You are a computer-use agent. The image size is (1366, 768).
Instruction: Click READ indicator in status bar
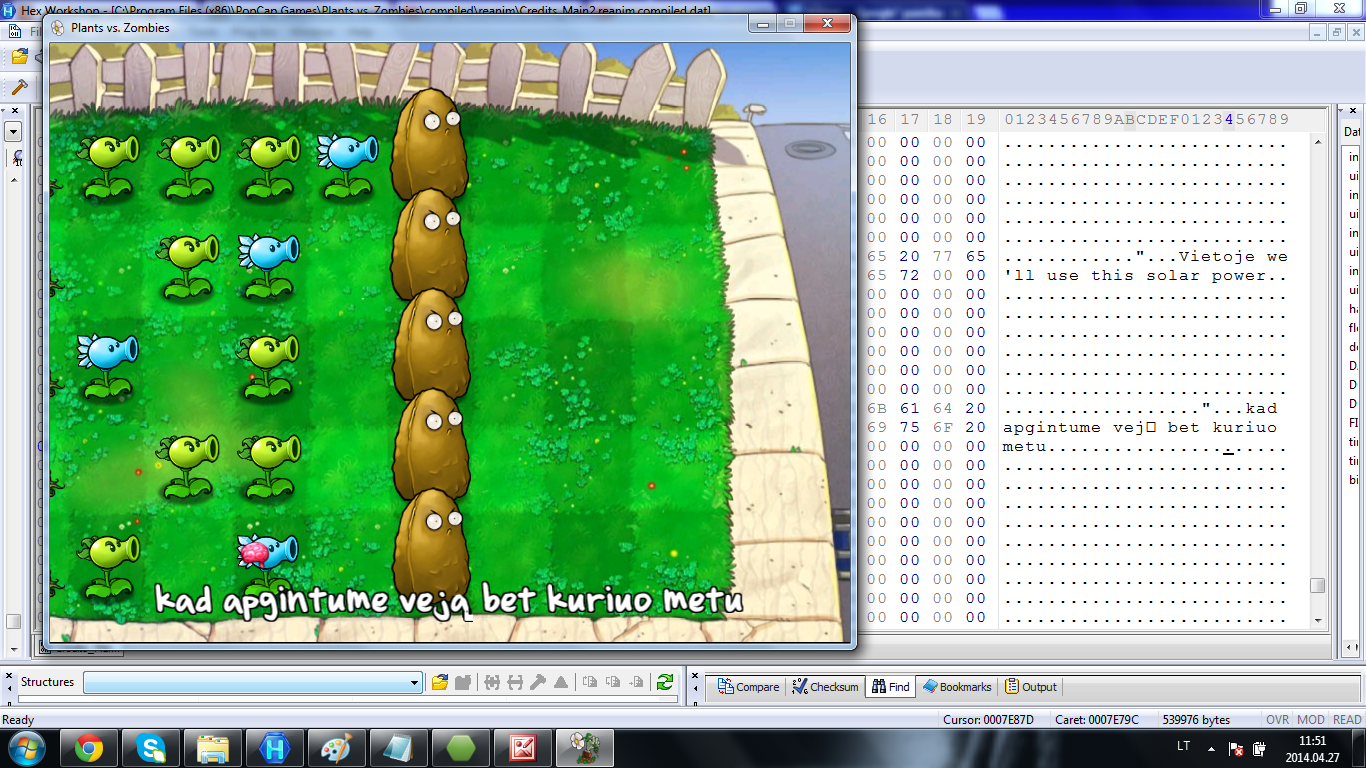coord(1347,720)
